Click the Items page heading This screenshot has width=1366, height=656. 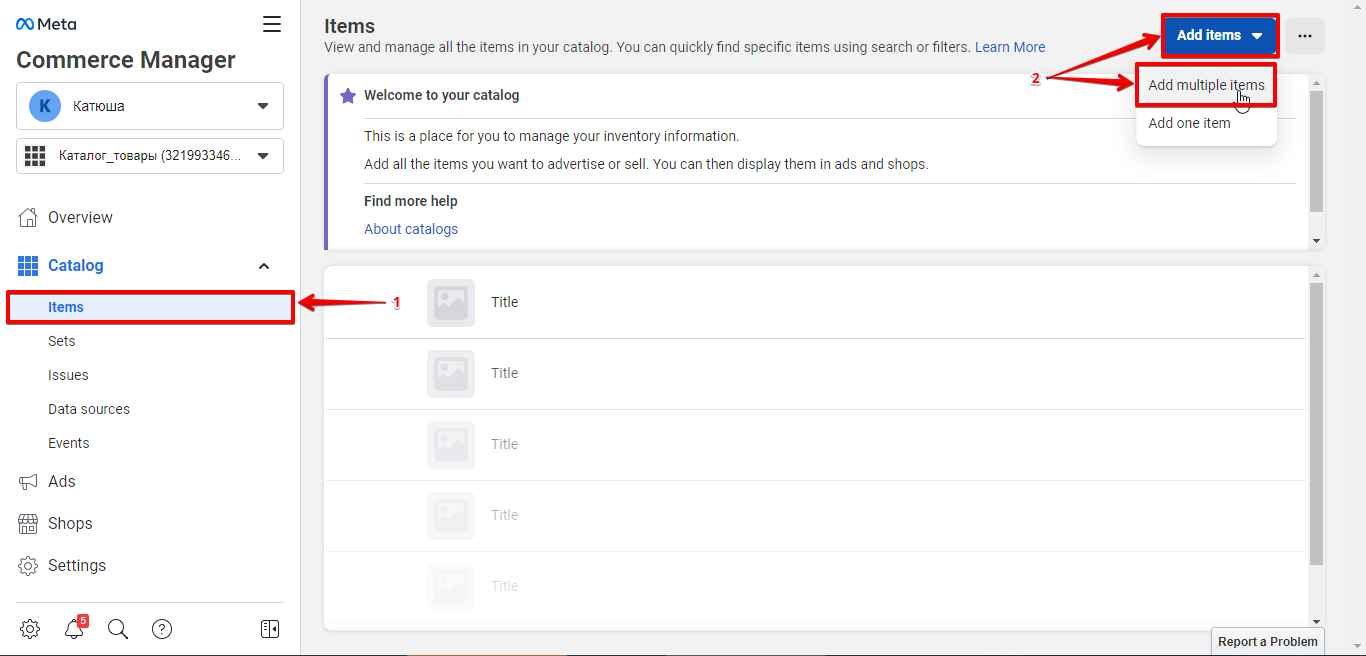pyautogui.click(x=350, y=26)
